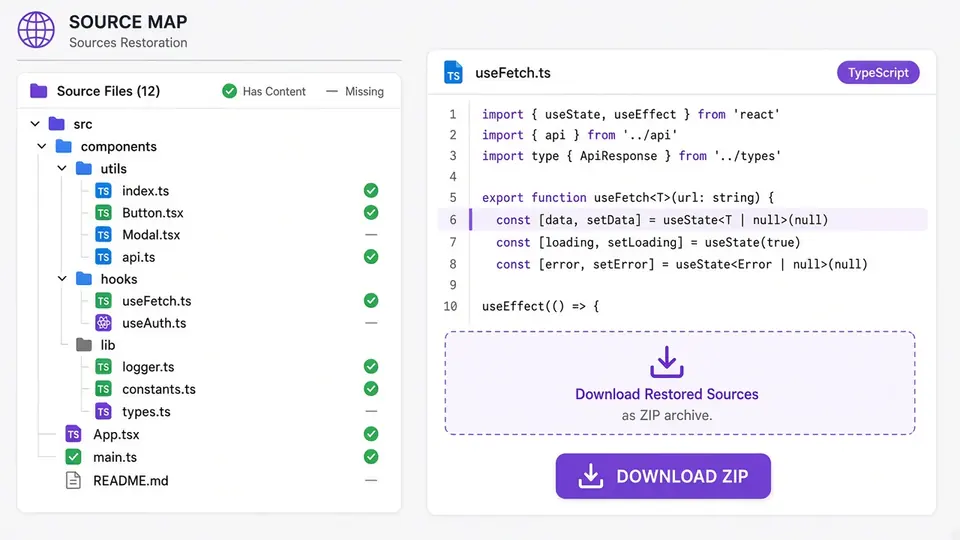Click the document icon beside README.md

pos(73,481)
